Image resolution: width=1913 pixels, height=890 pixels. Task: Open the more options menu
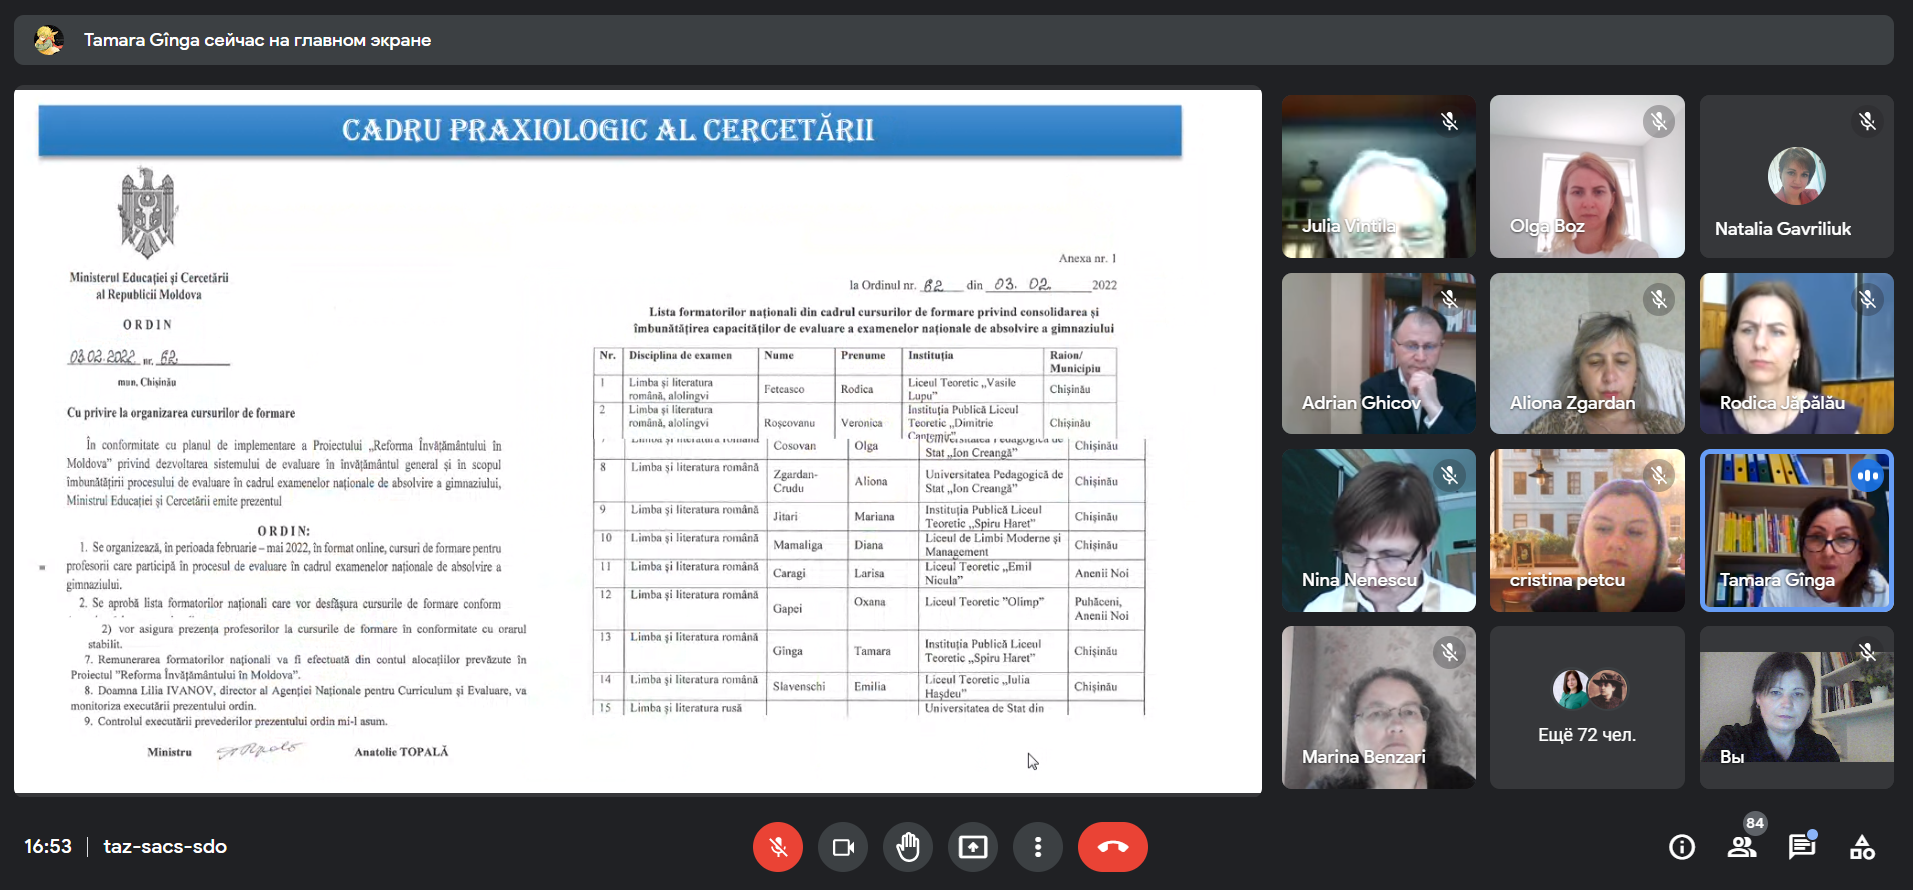(1037, 847)
